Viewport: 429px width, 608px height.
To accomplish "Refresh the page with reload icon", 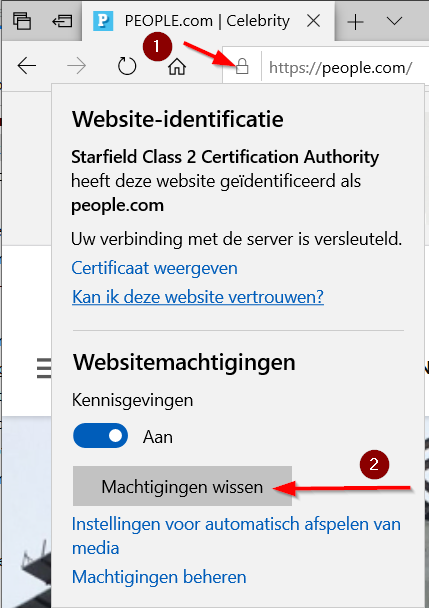I will point(127,66).
